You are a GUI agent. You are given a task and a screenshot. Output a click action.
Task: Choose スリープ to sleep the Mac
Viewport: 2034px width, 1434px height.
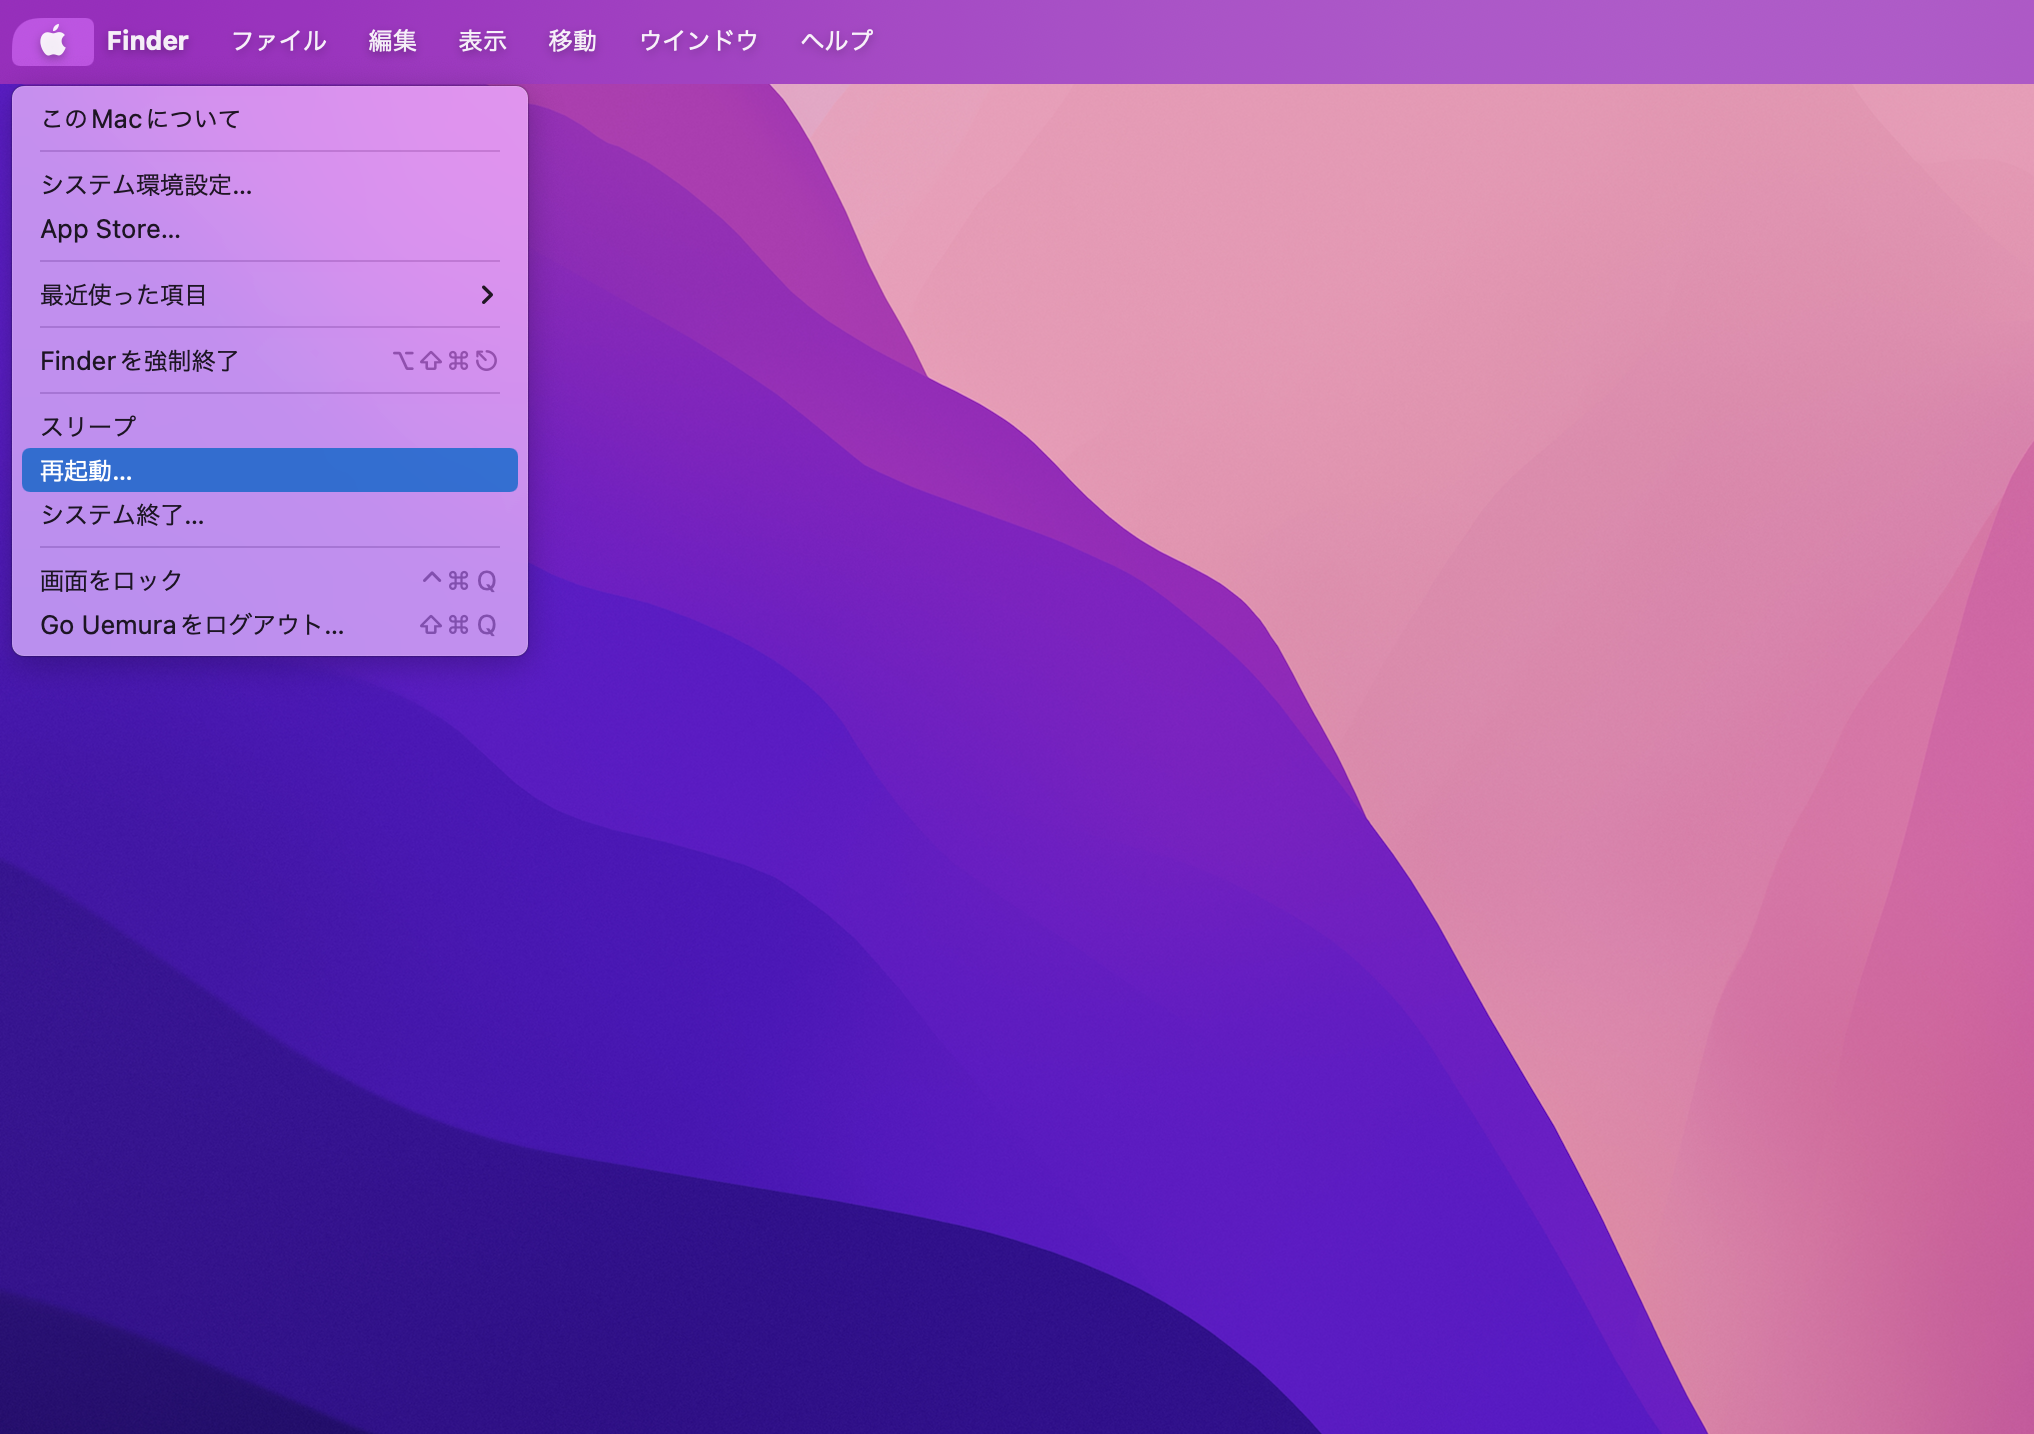[x=270, y=427]
